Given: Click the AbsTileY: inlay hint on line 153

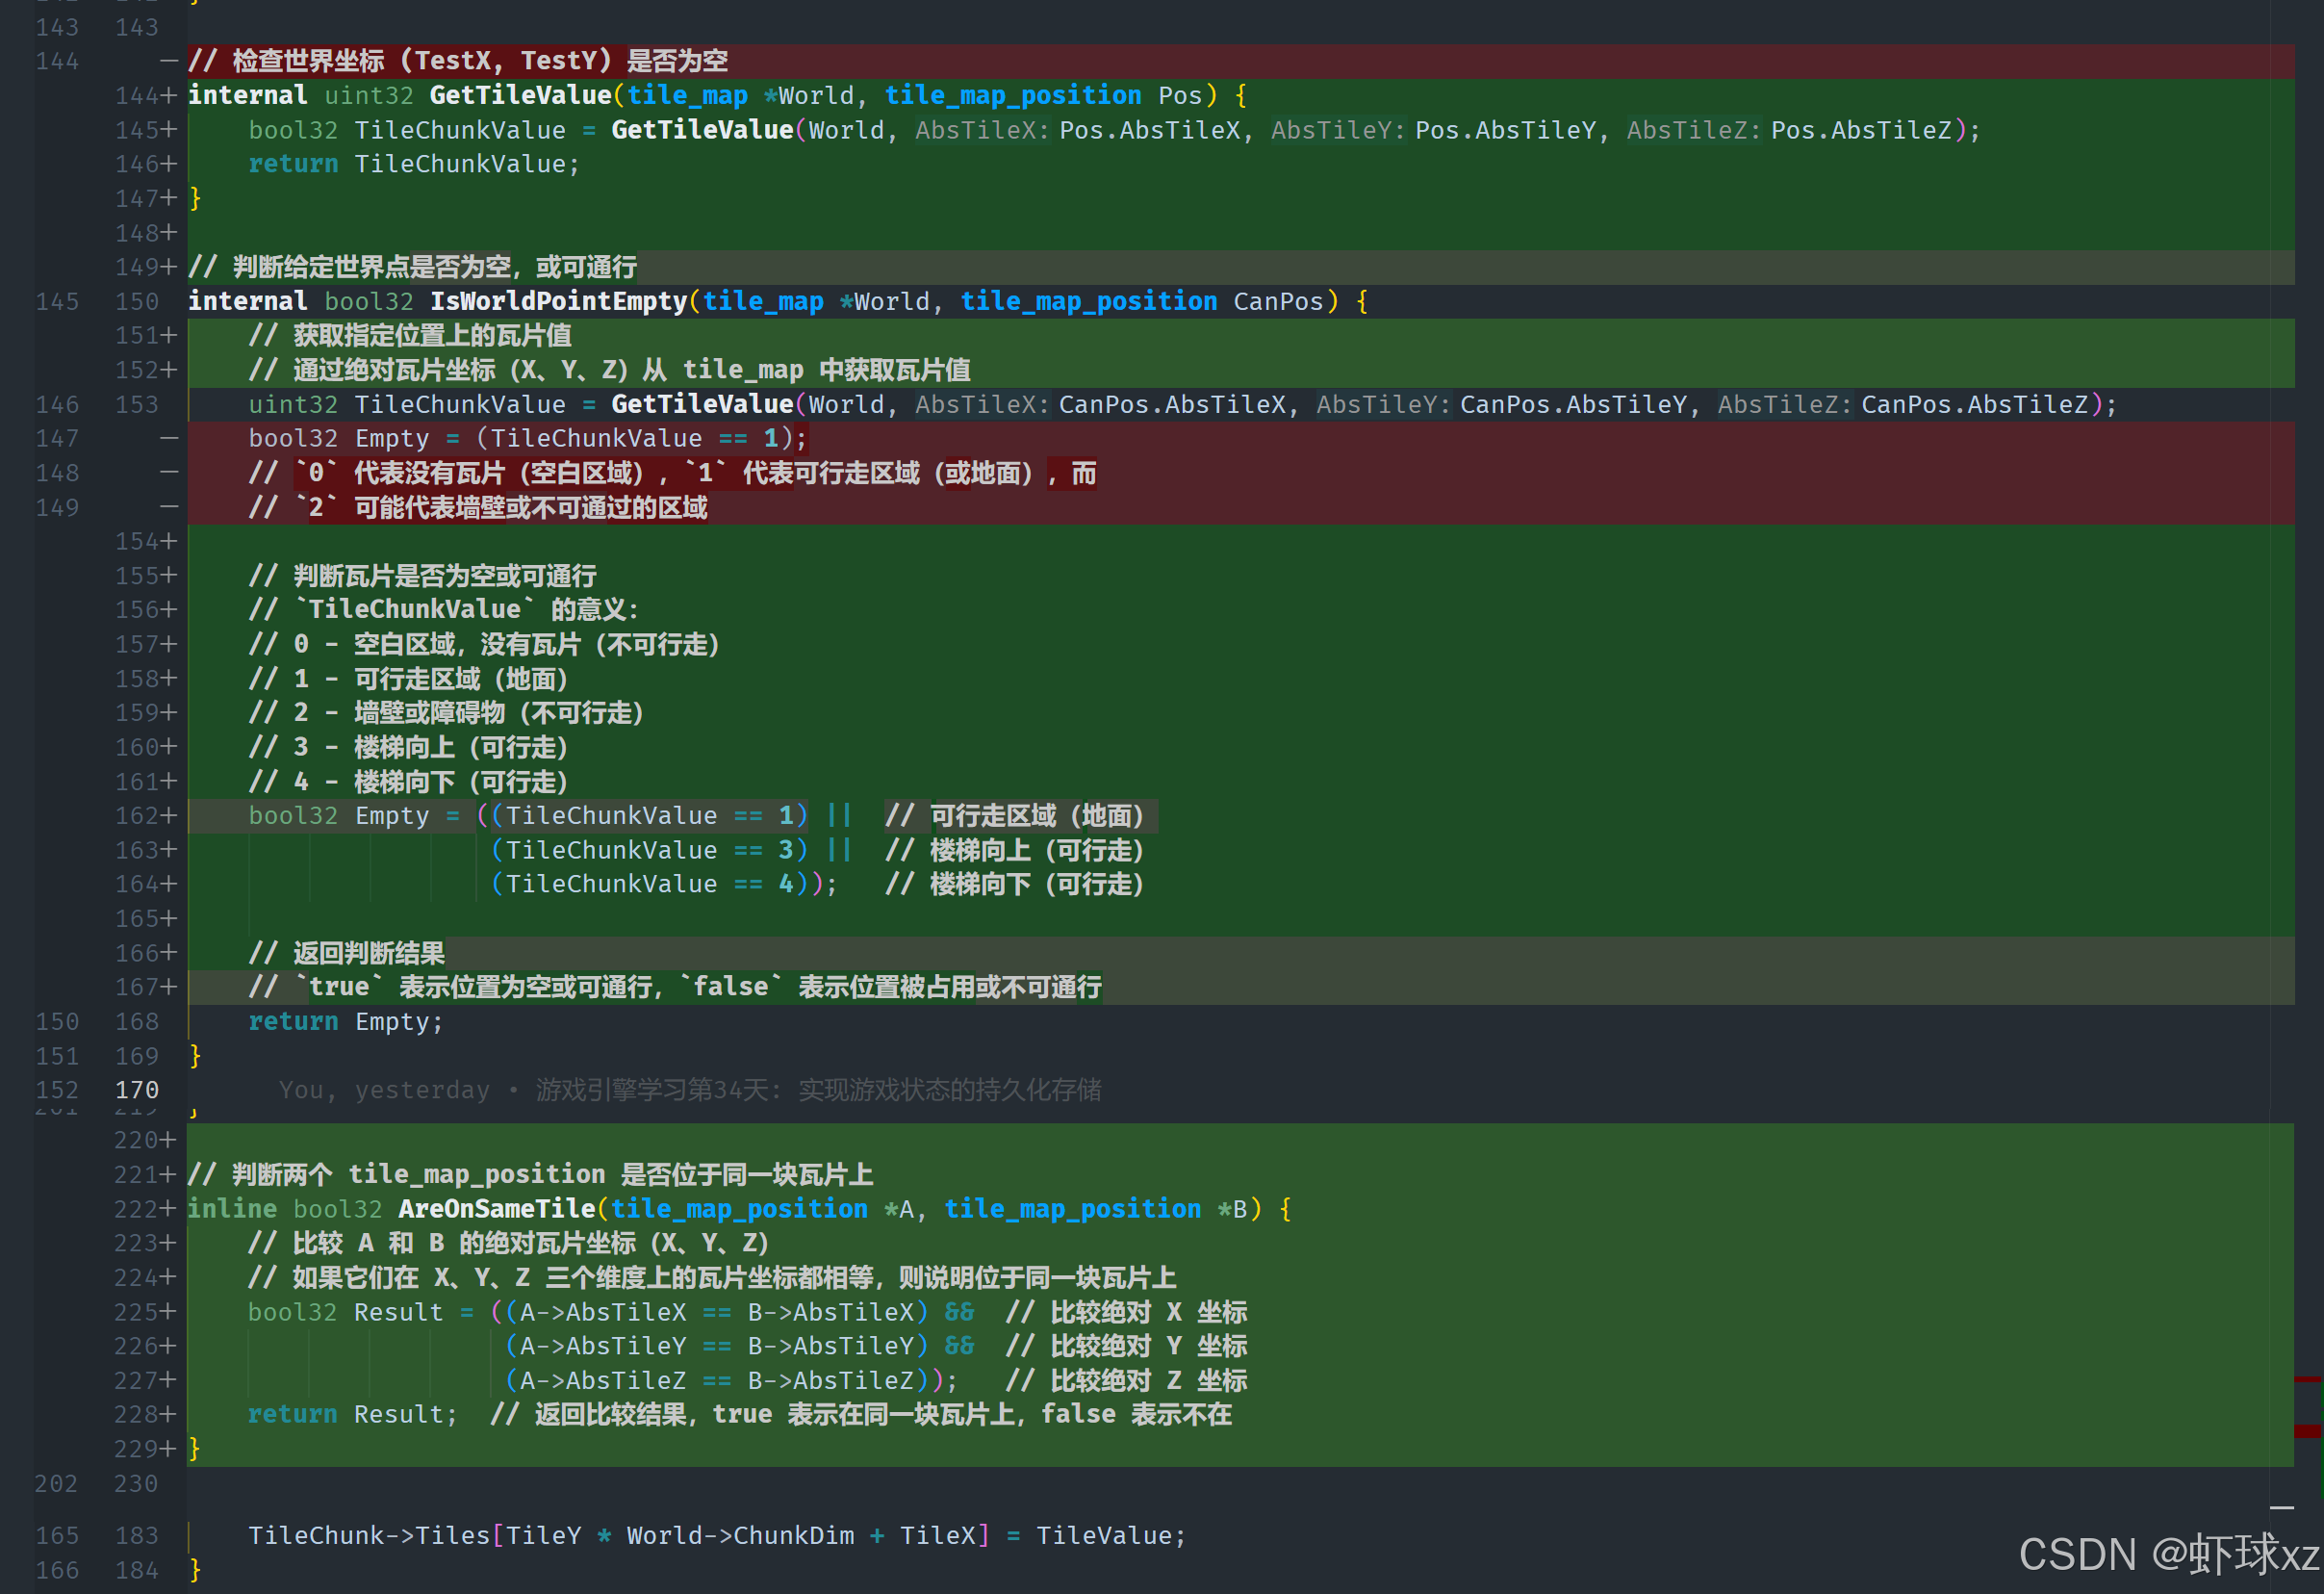Looking at the screenshot, I should pyautogui.click(x=1382, y=404).
